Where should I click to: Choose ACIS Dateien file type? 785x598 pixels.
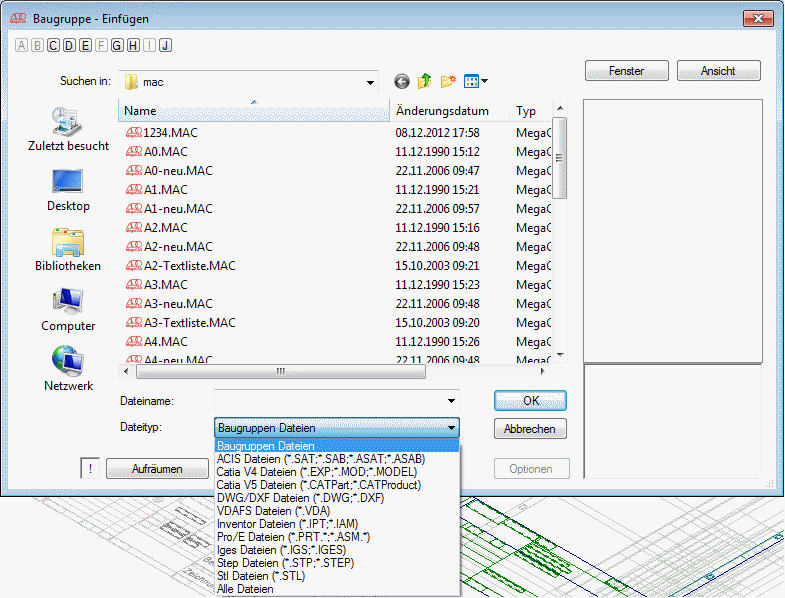pos(337,459)
